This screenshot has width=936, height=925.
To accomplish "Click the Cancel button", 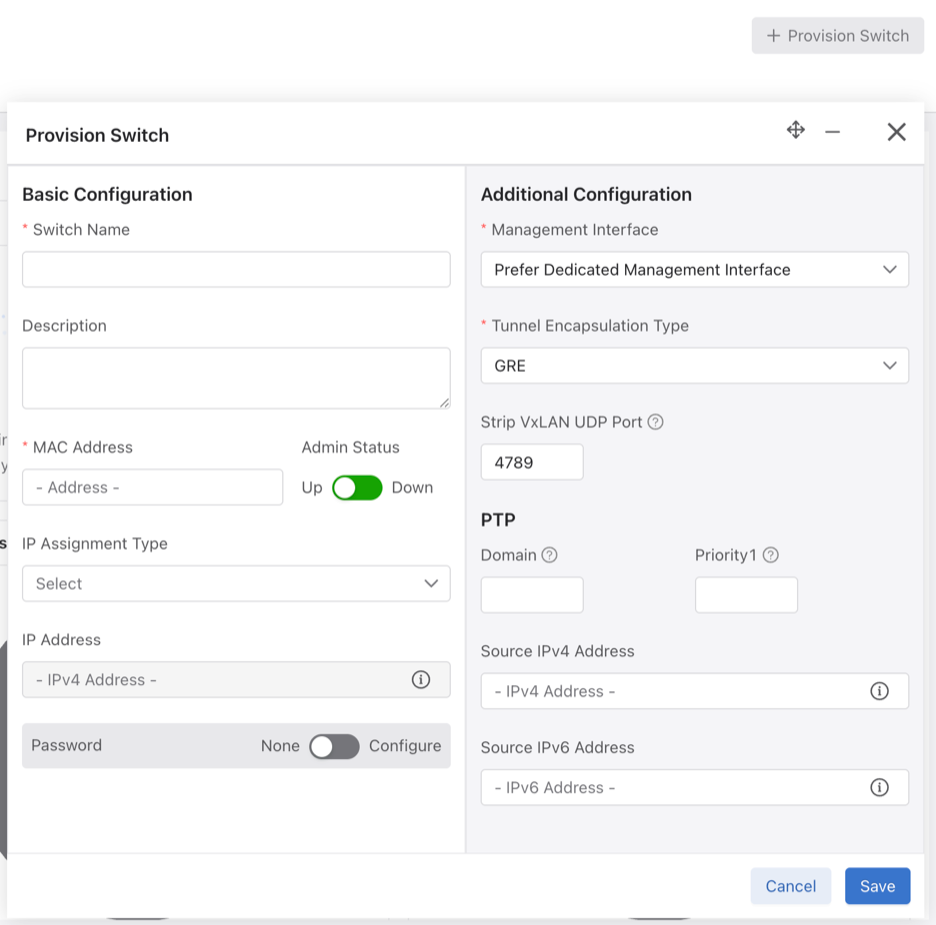I will [790, 886].
